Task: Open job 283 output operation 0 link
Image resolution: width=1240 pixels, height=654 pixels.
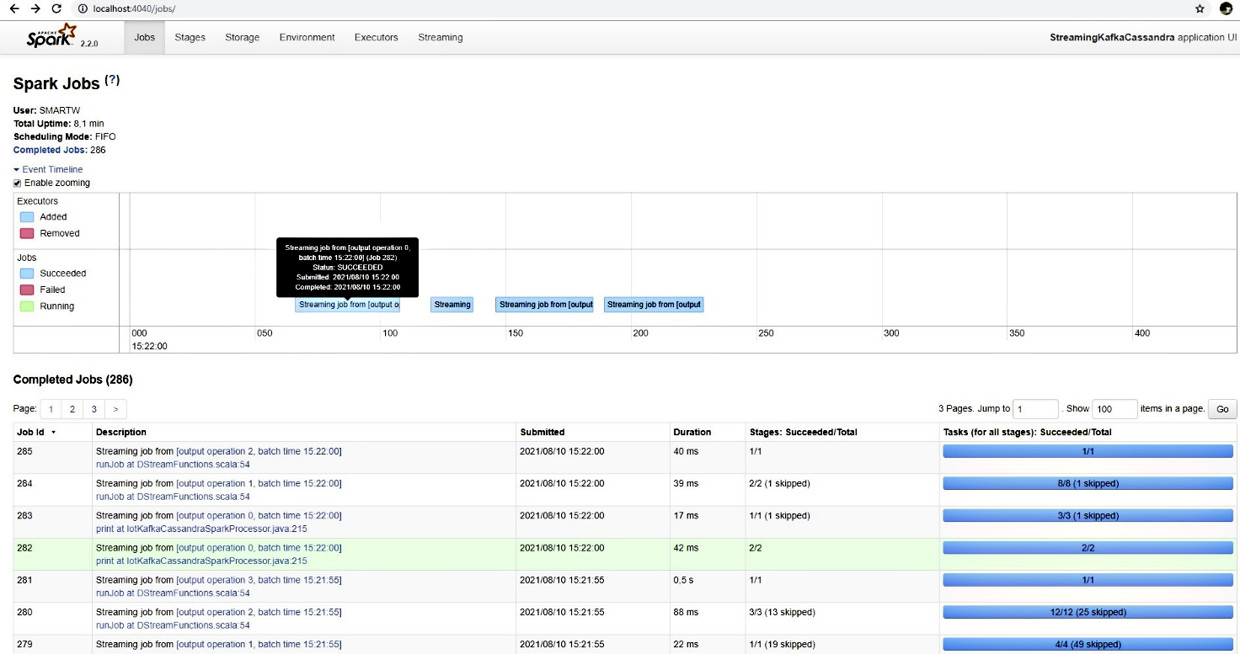Action: (259, 516)
